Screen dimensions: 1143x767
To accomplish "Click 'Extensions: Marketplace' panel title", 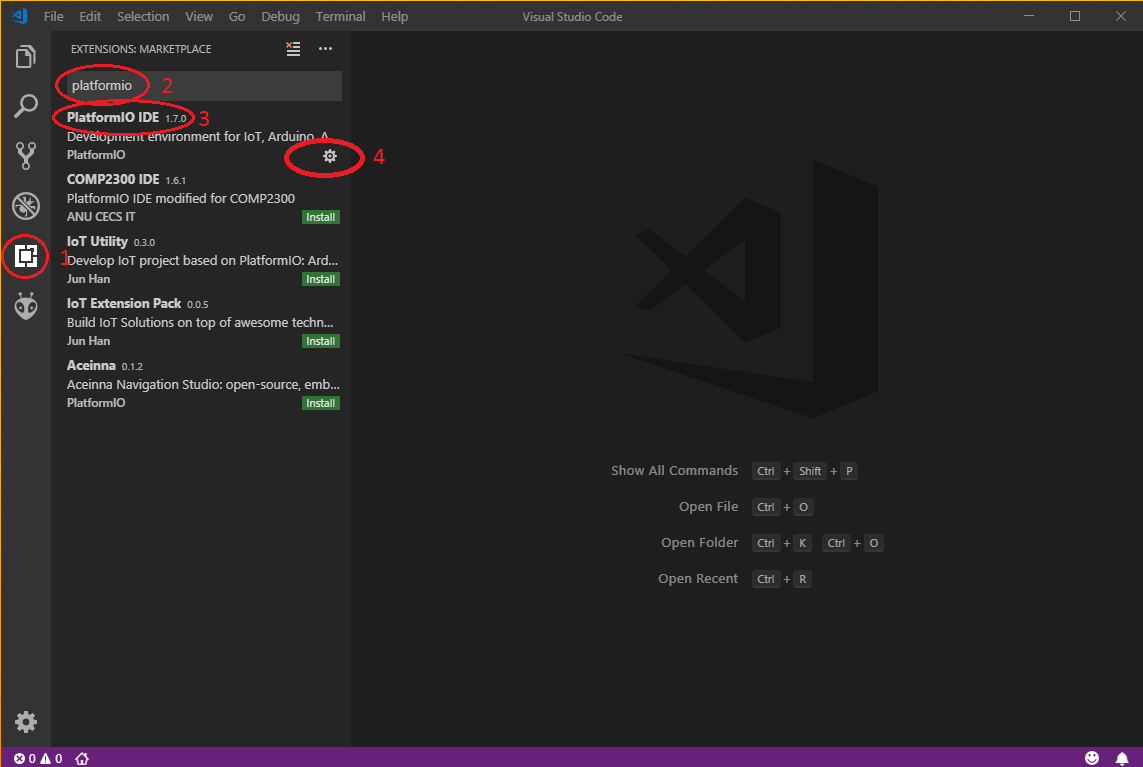I will (x=141, y=49).
